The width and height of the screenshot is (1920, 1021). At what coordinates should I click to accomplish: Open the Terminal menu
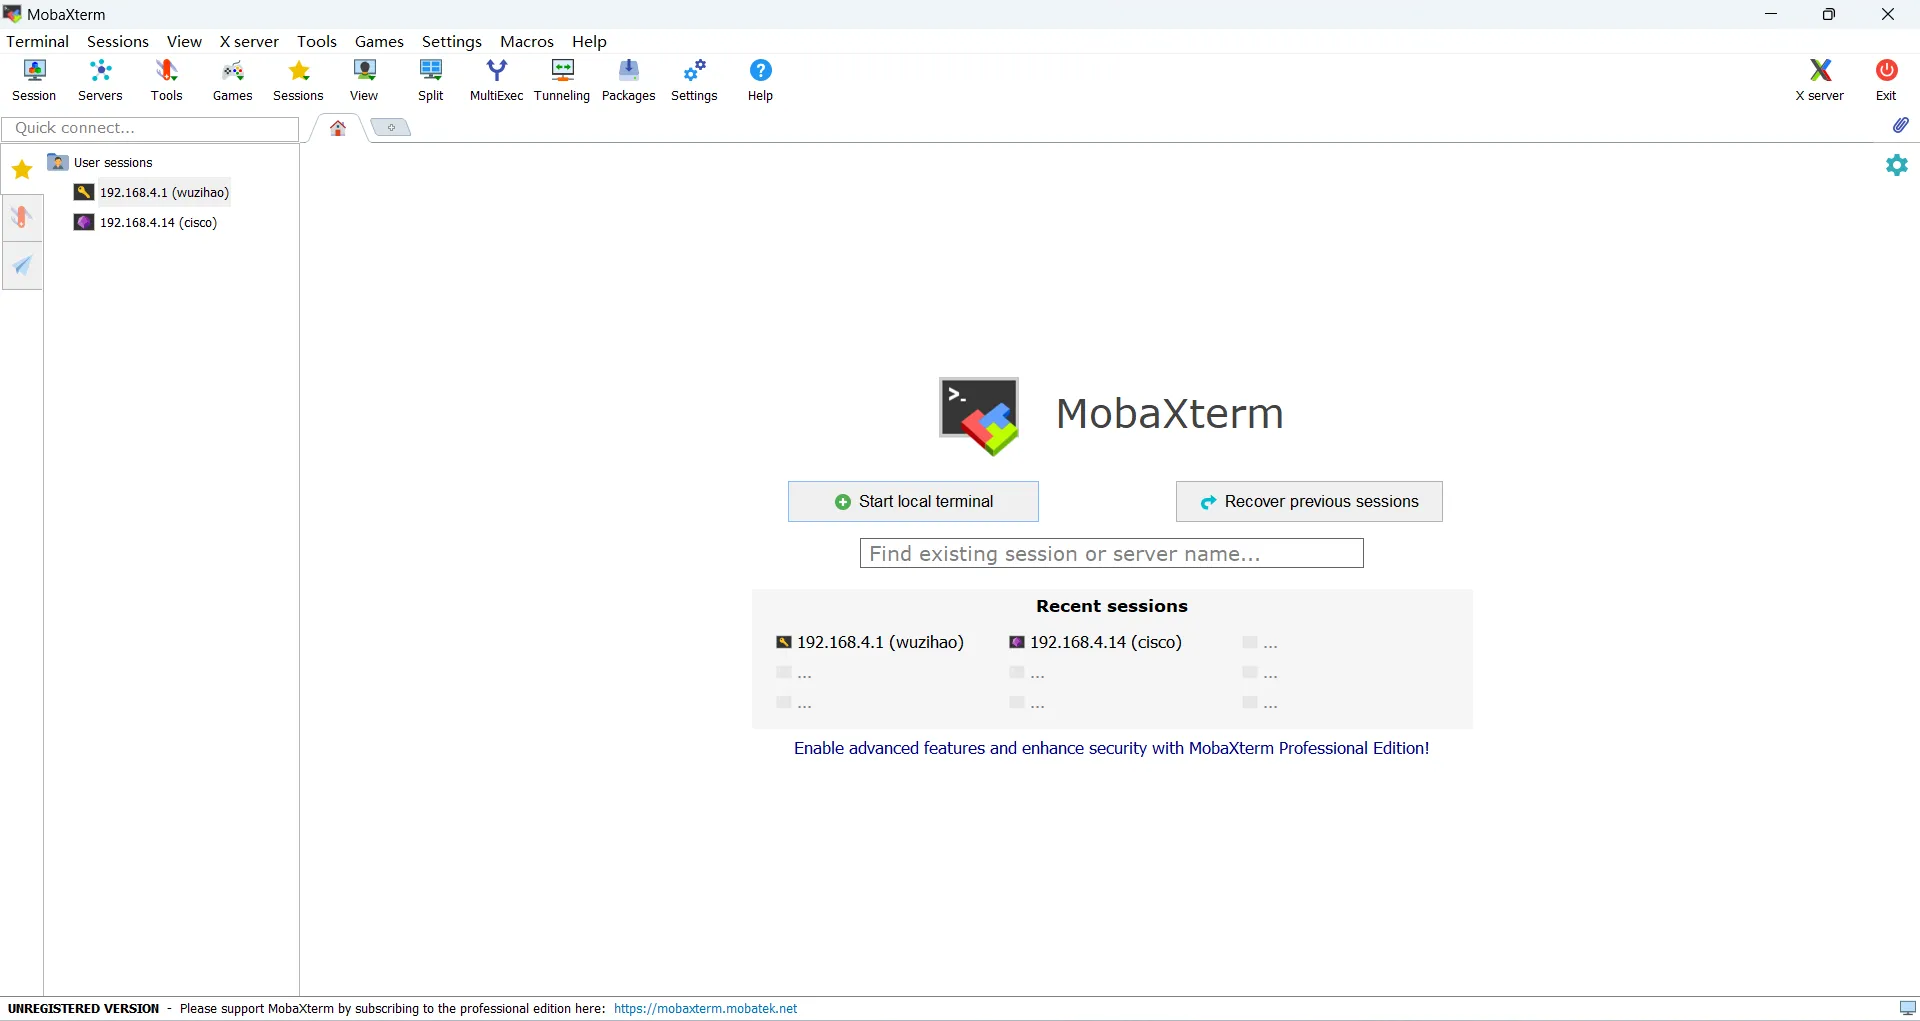click(x=37, y=41)
